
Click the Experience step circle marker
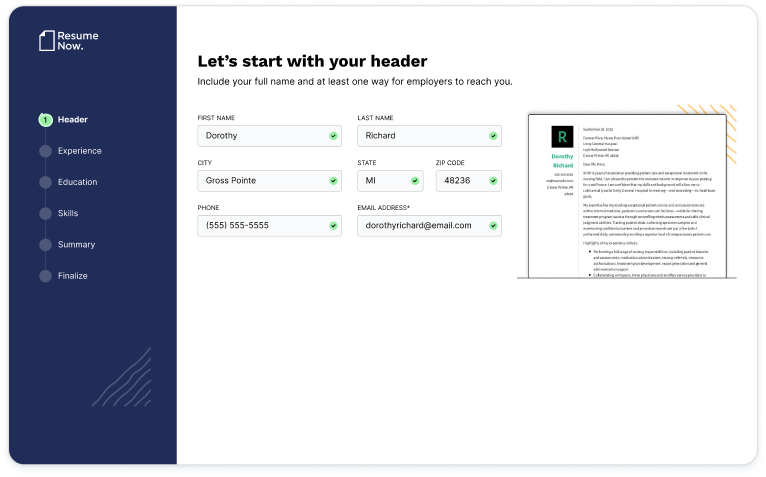pyautogui.click(x=45, y=151)
